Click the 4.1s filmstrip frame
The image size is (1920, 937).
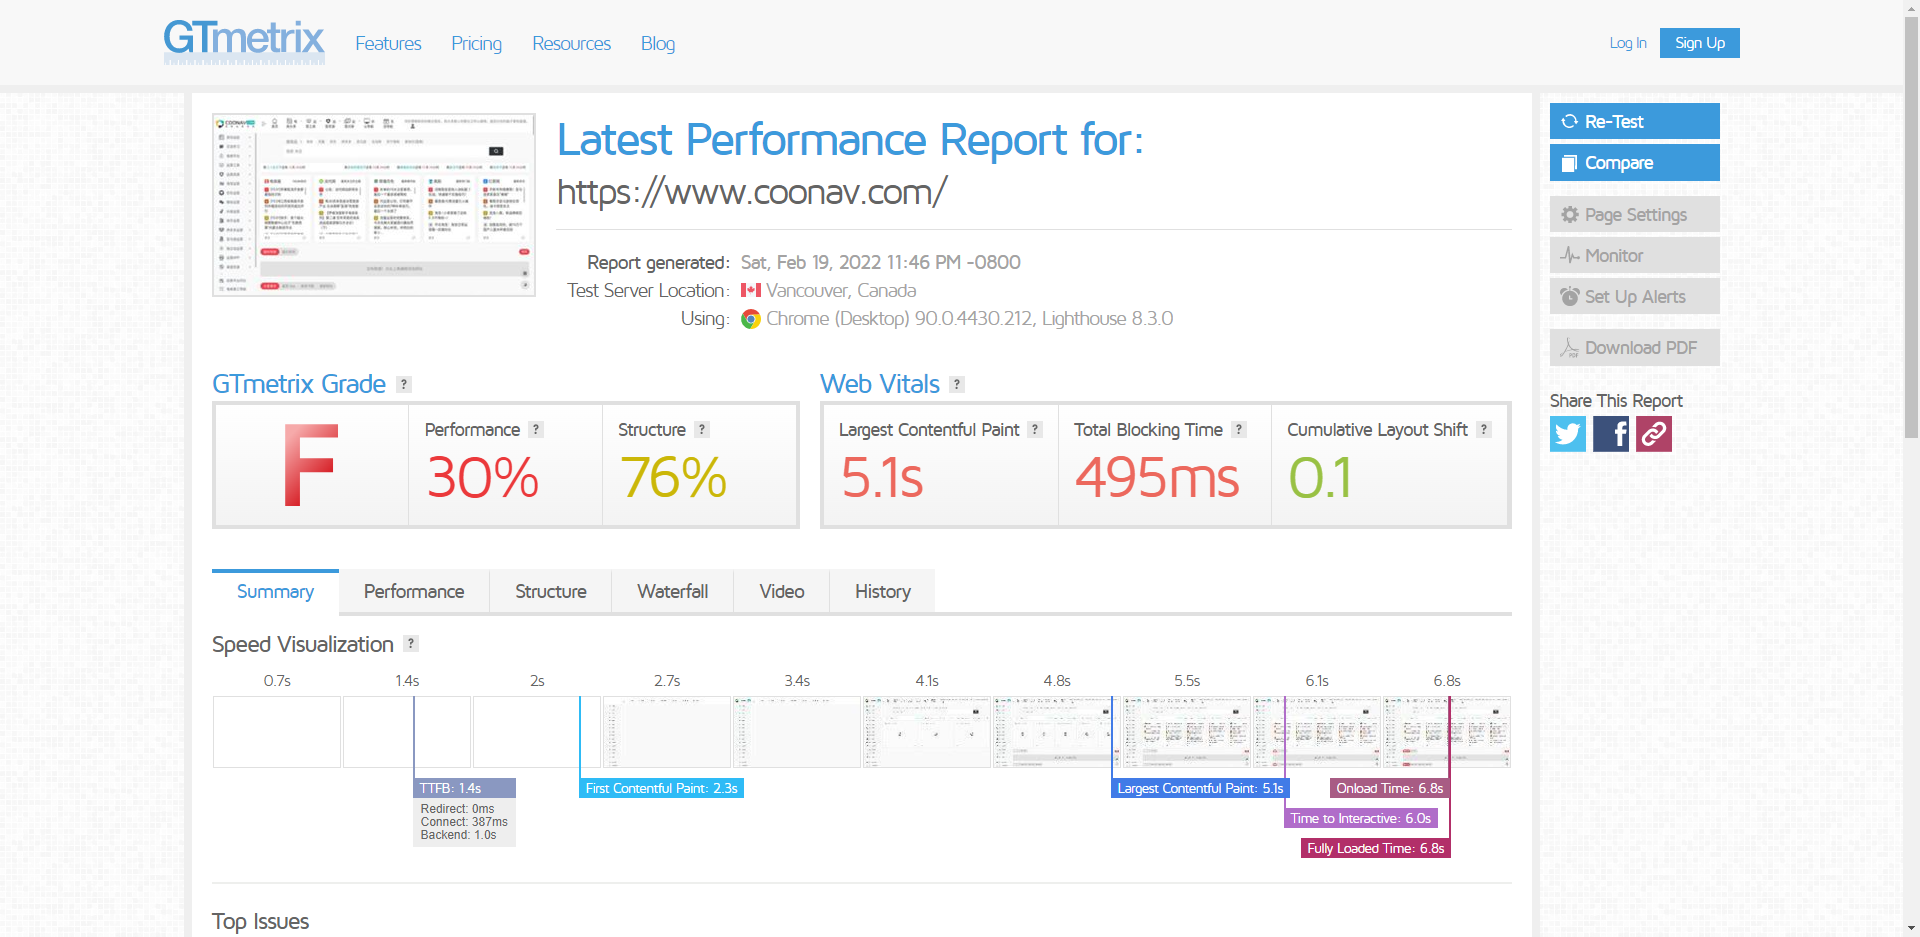(927, 732)
